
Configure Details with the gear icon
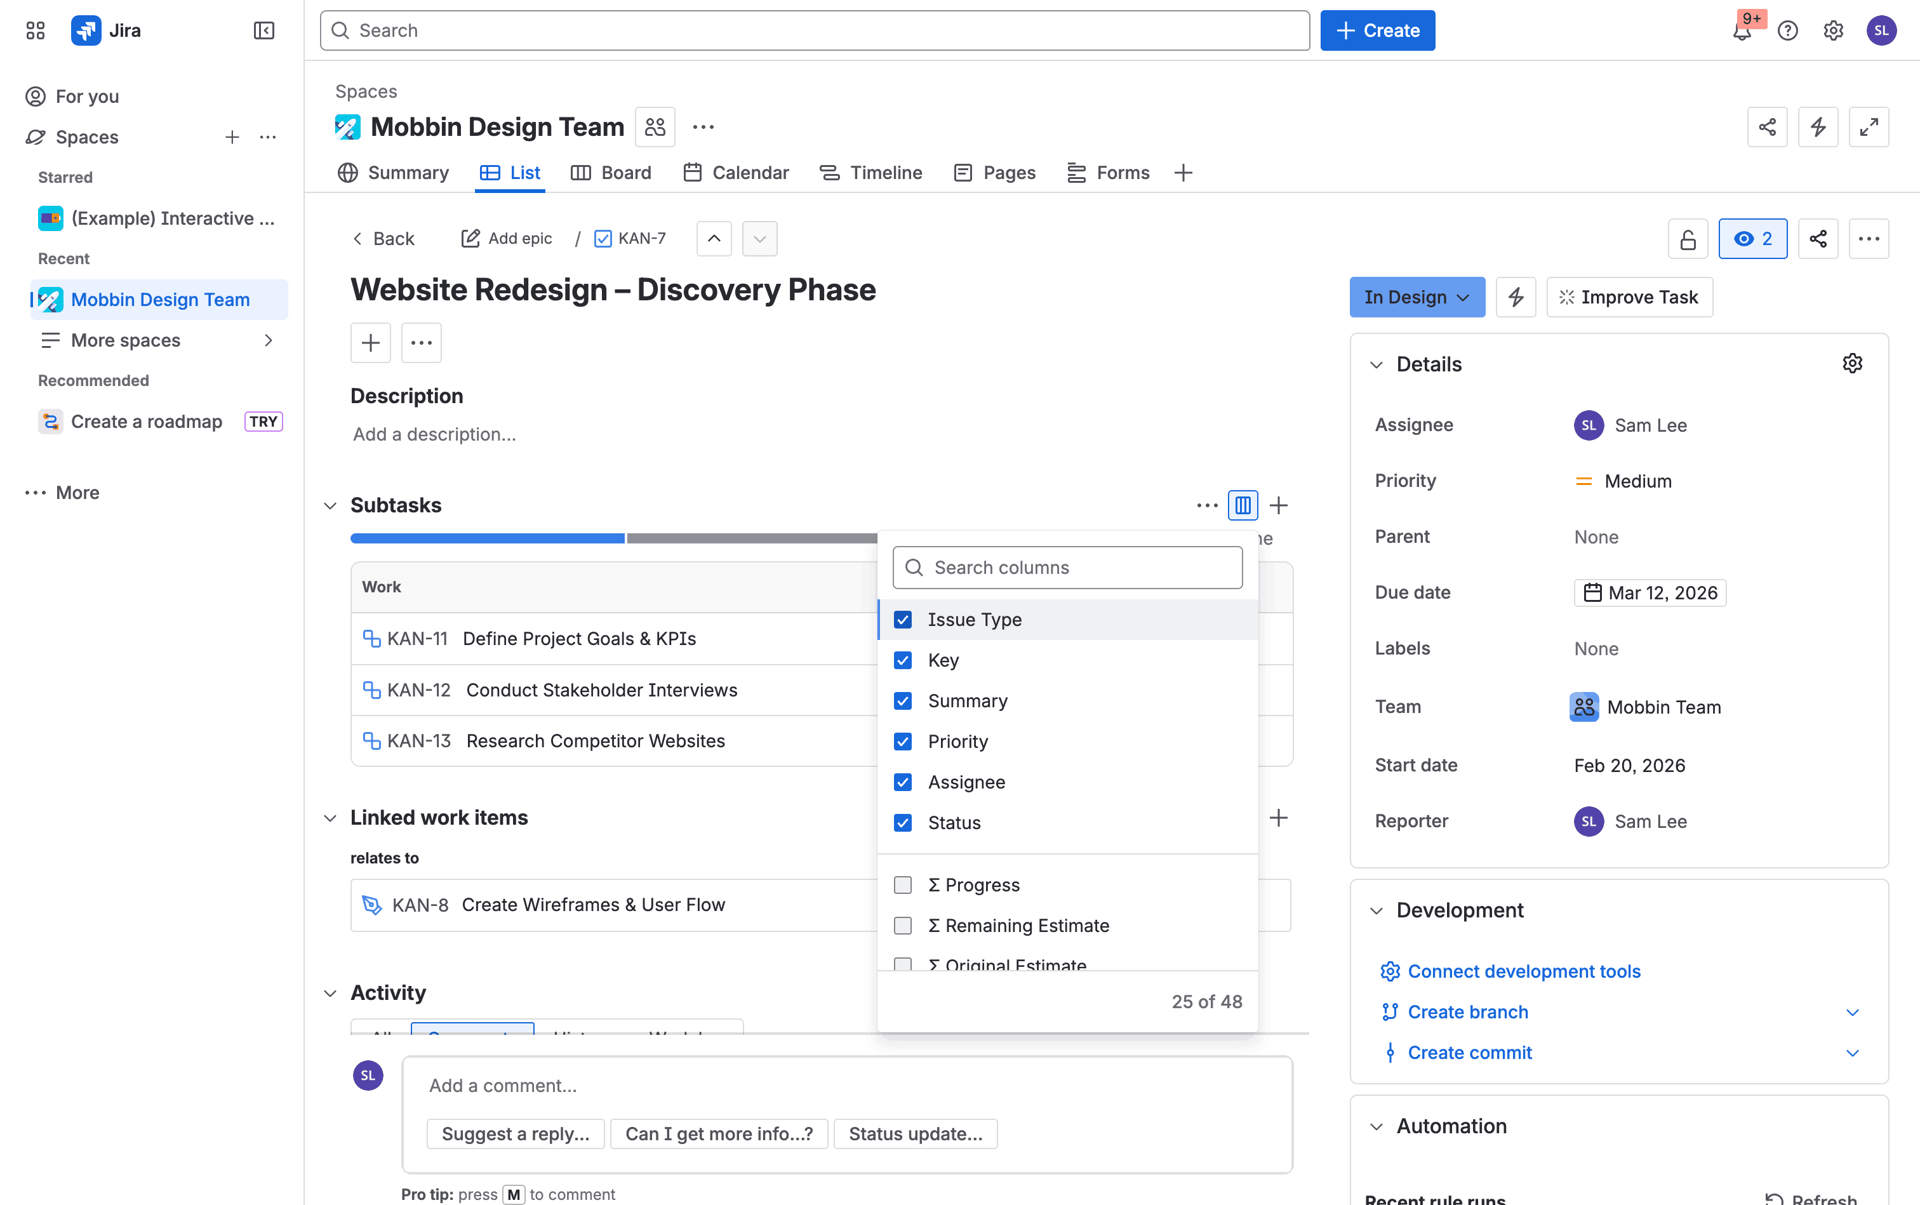(1852, 363)
